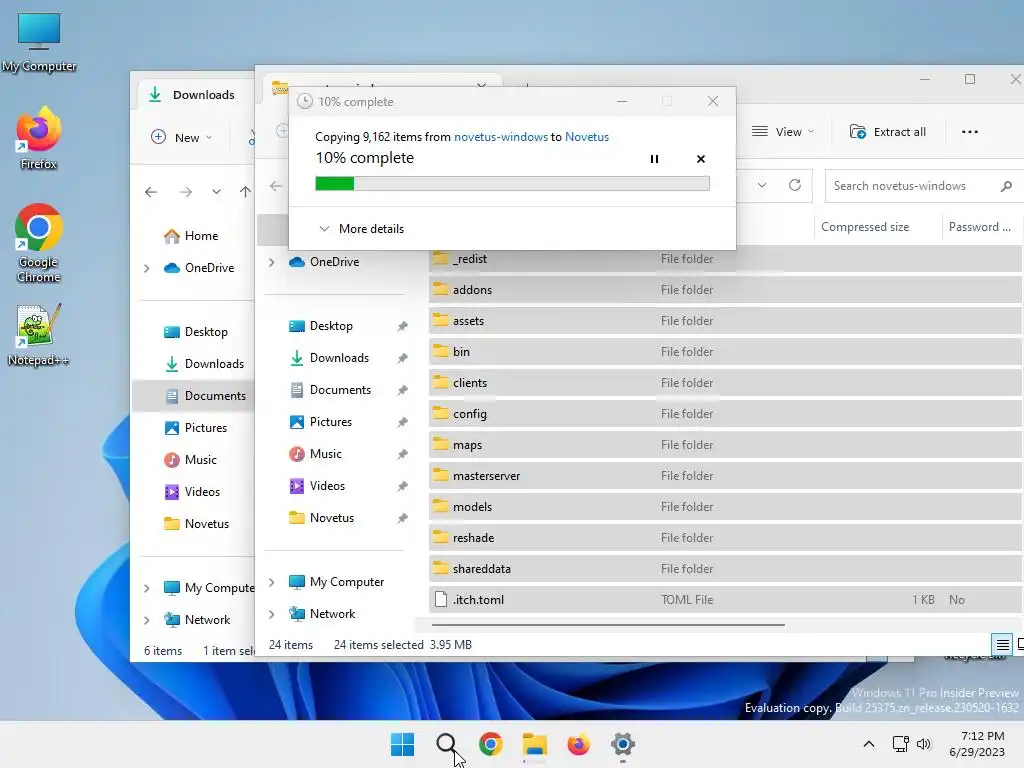Pause the file copy operation

654,159
